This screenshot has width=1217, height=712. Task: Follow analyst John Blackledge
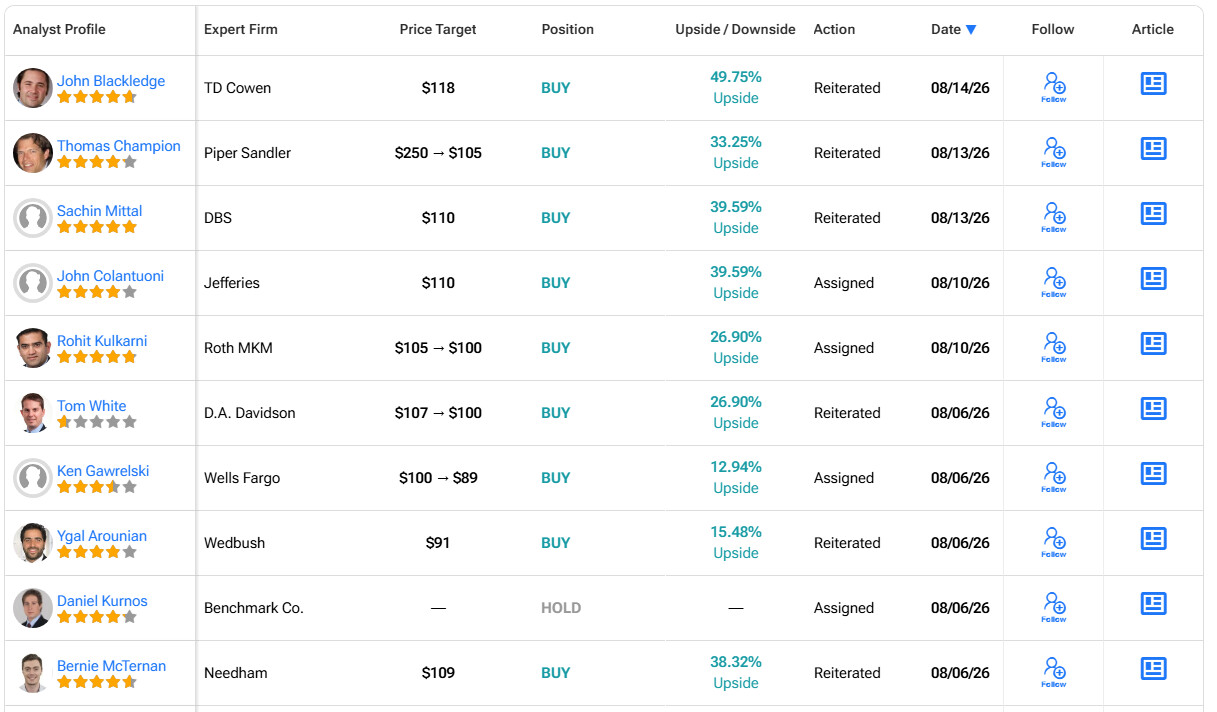click(1054, 87)
